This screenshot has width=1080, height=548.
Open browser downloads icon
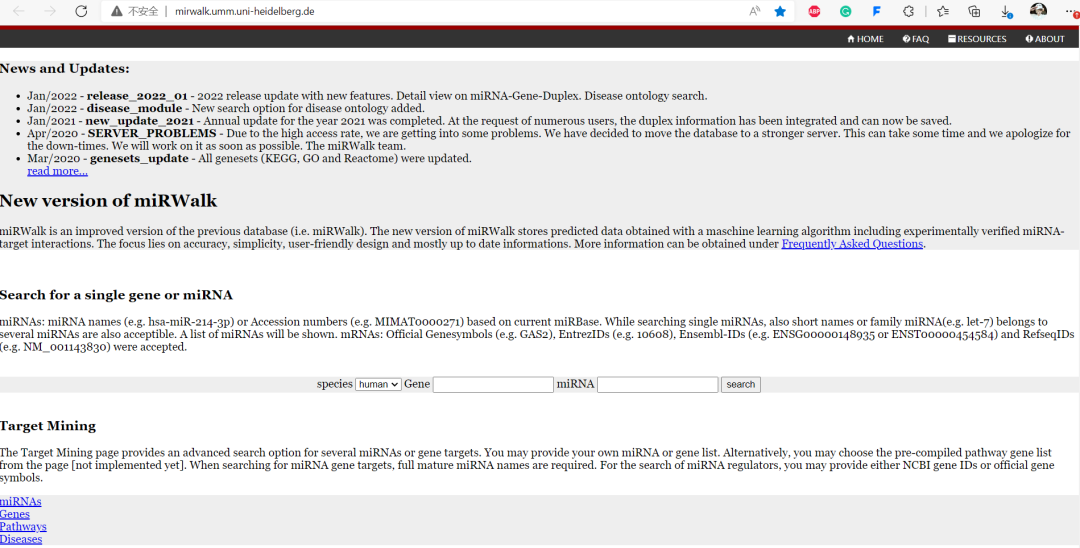click(1006, 11)
